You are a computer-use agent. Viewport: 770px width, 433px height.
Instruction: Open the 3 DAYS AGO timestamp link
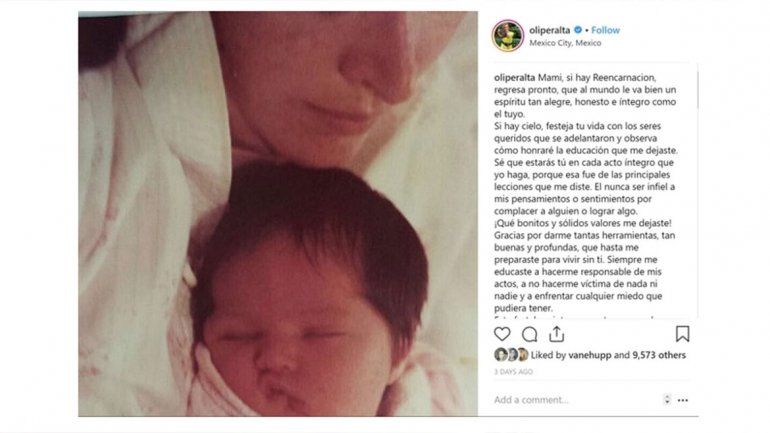pyautogui.click(x=513, y=372)
